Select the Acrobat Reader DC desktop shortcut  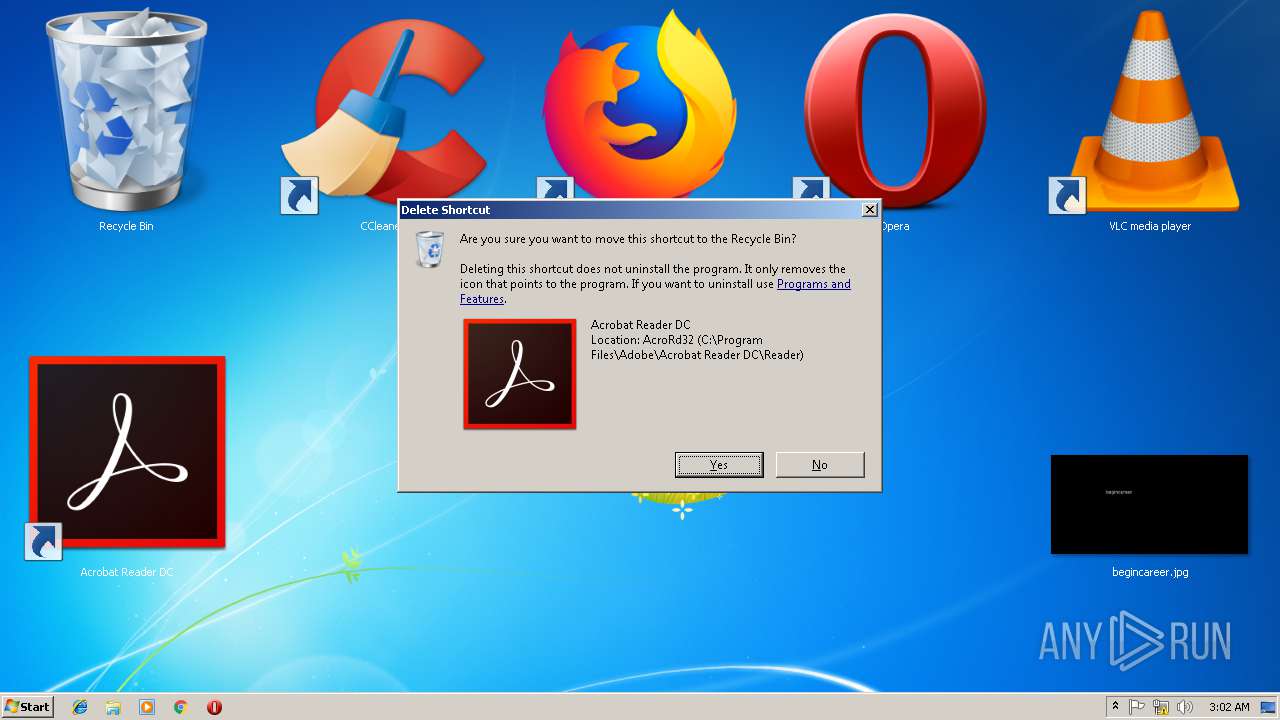click(126, 465)
